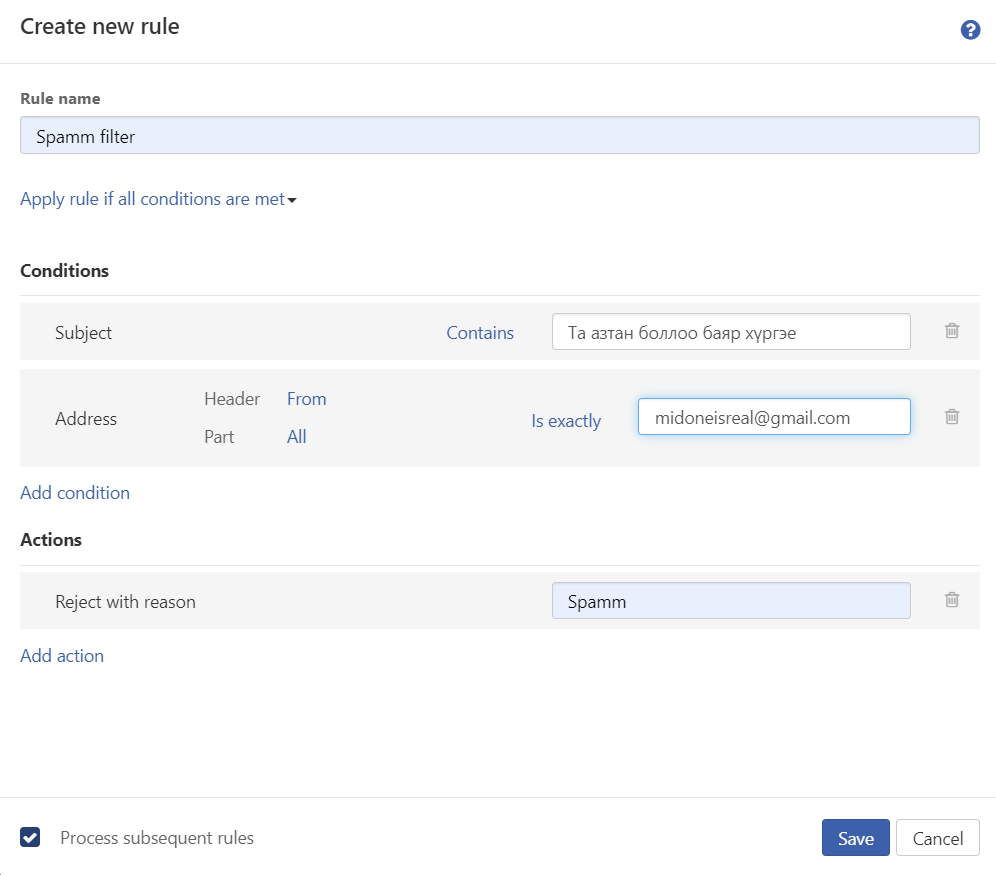
Task: Click the midoneisreal@gmail.com address field
Action: tap(774, 417)
